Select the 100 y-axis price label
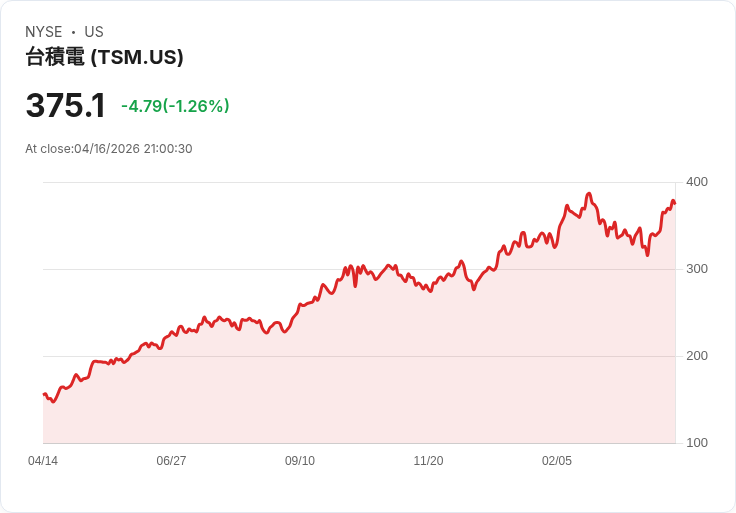736x513 pixels. tap(697, 443)
